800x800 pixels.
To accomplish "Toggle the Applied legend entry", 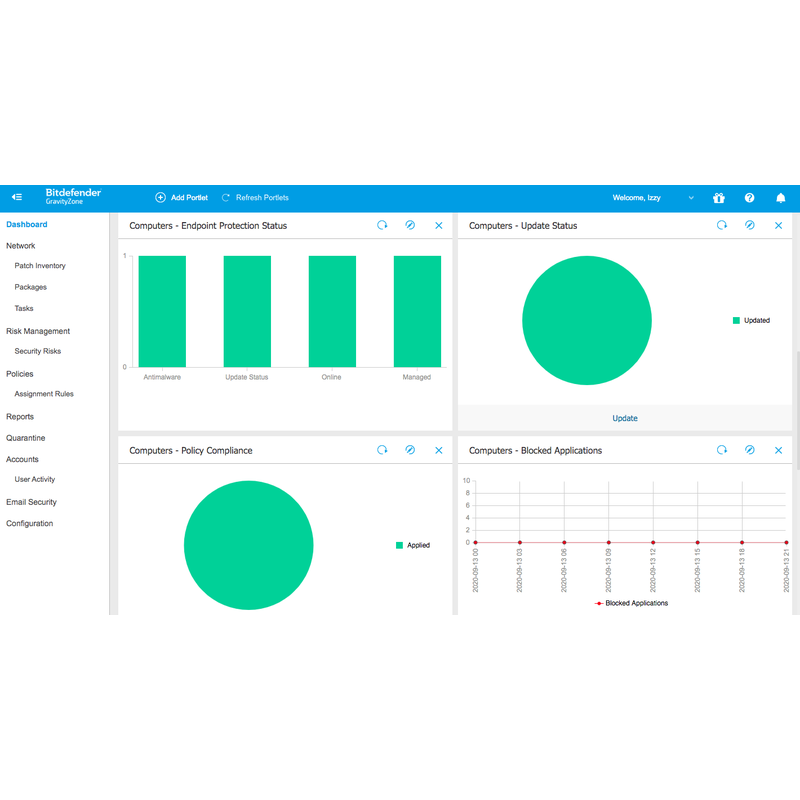I will pos(413,545).
